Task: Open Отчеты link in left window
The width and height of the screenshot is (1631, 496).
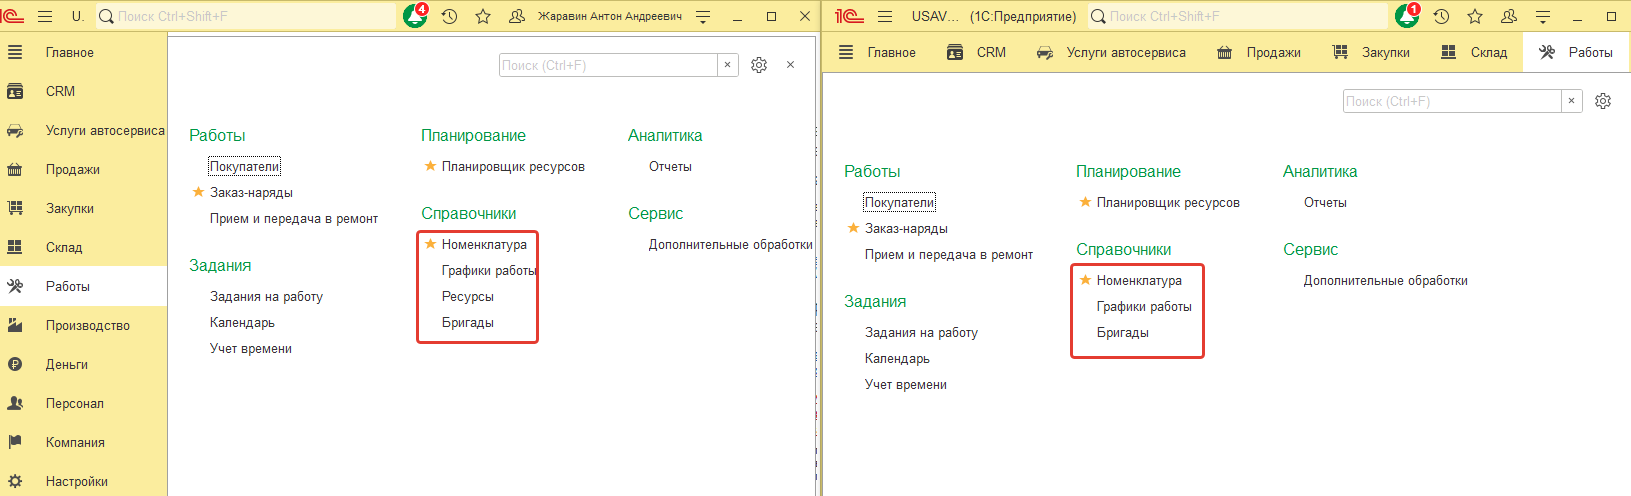Action: [670, 166]
